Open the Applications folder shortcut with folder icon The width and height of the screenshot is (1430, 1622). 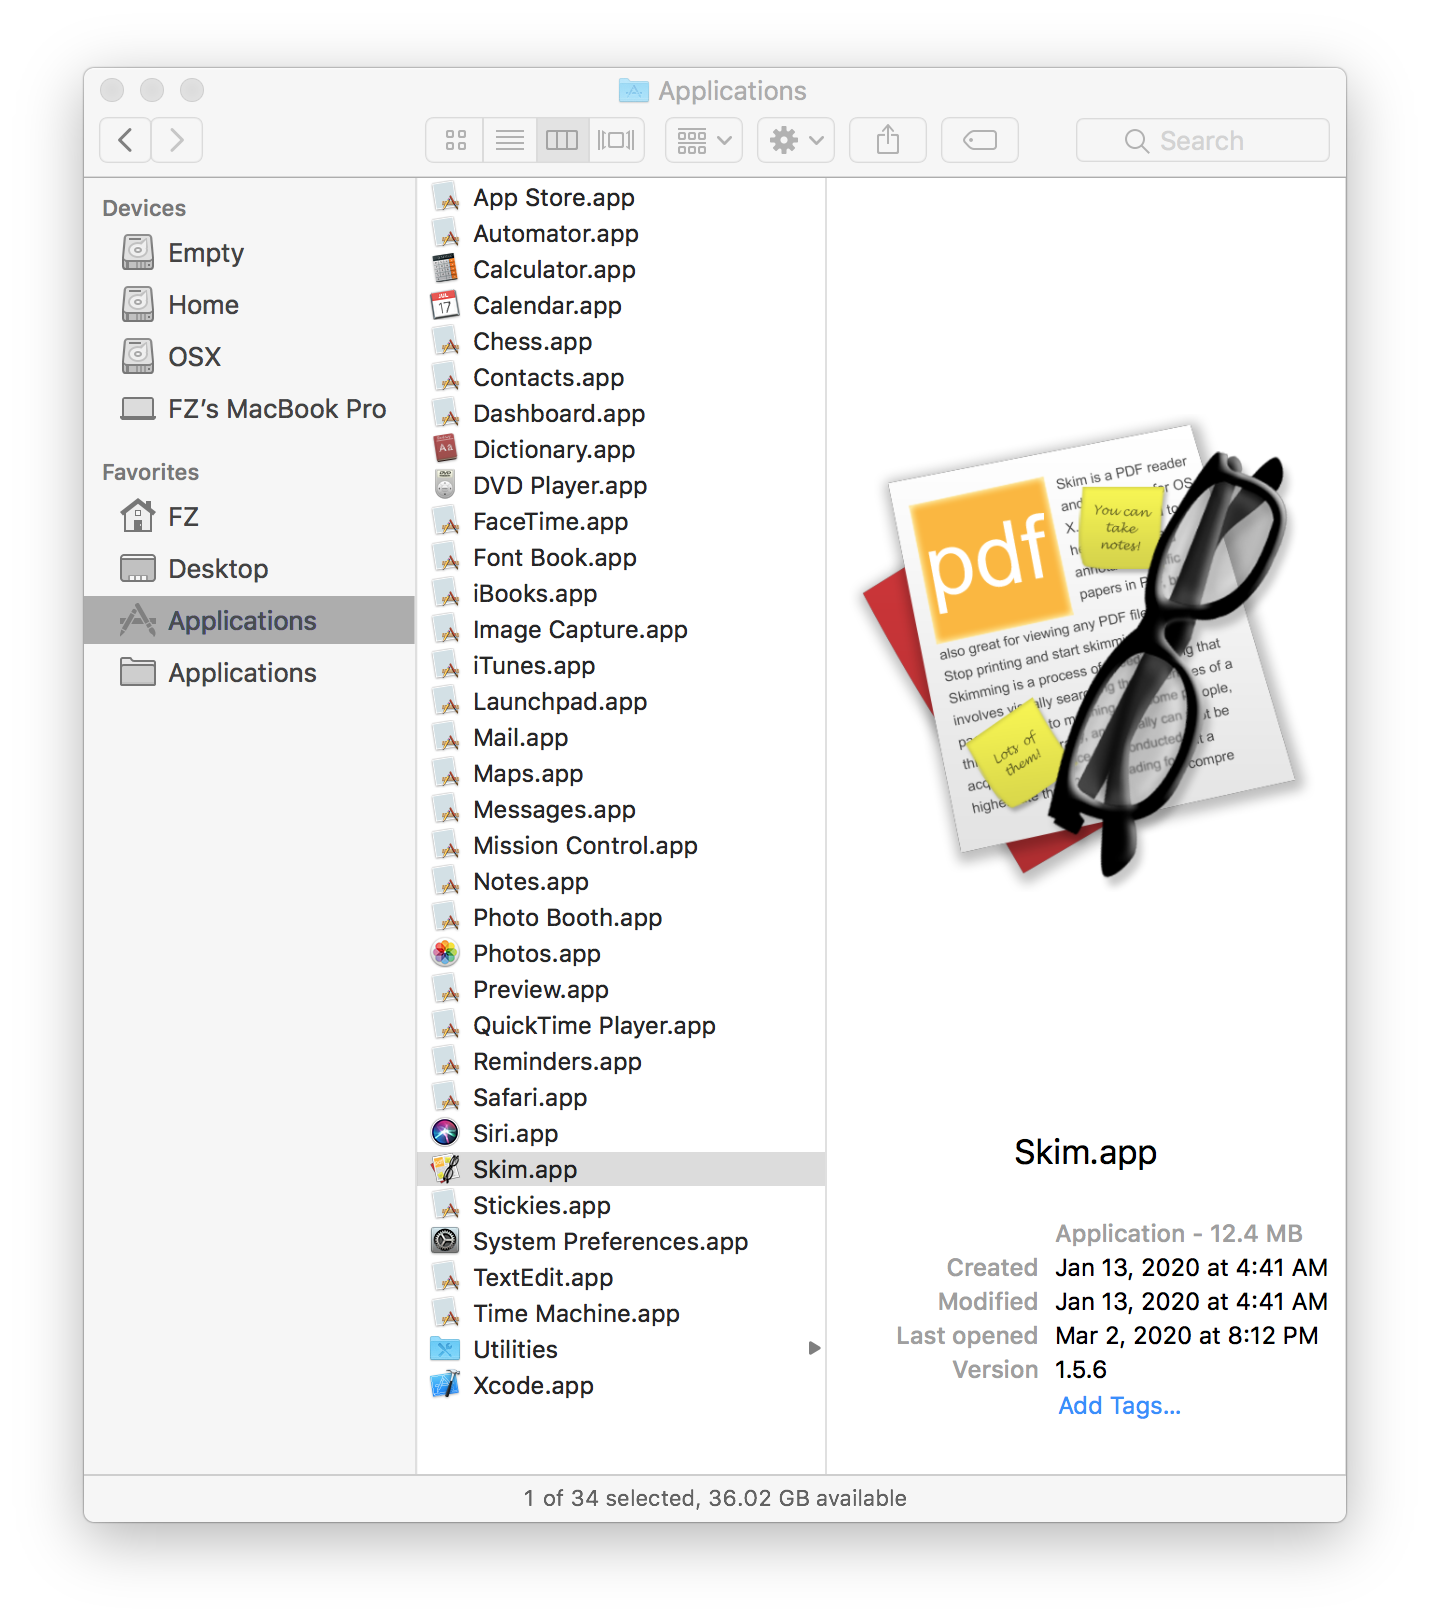[249, 673]
